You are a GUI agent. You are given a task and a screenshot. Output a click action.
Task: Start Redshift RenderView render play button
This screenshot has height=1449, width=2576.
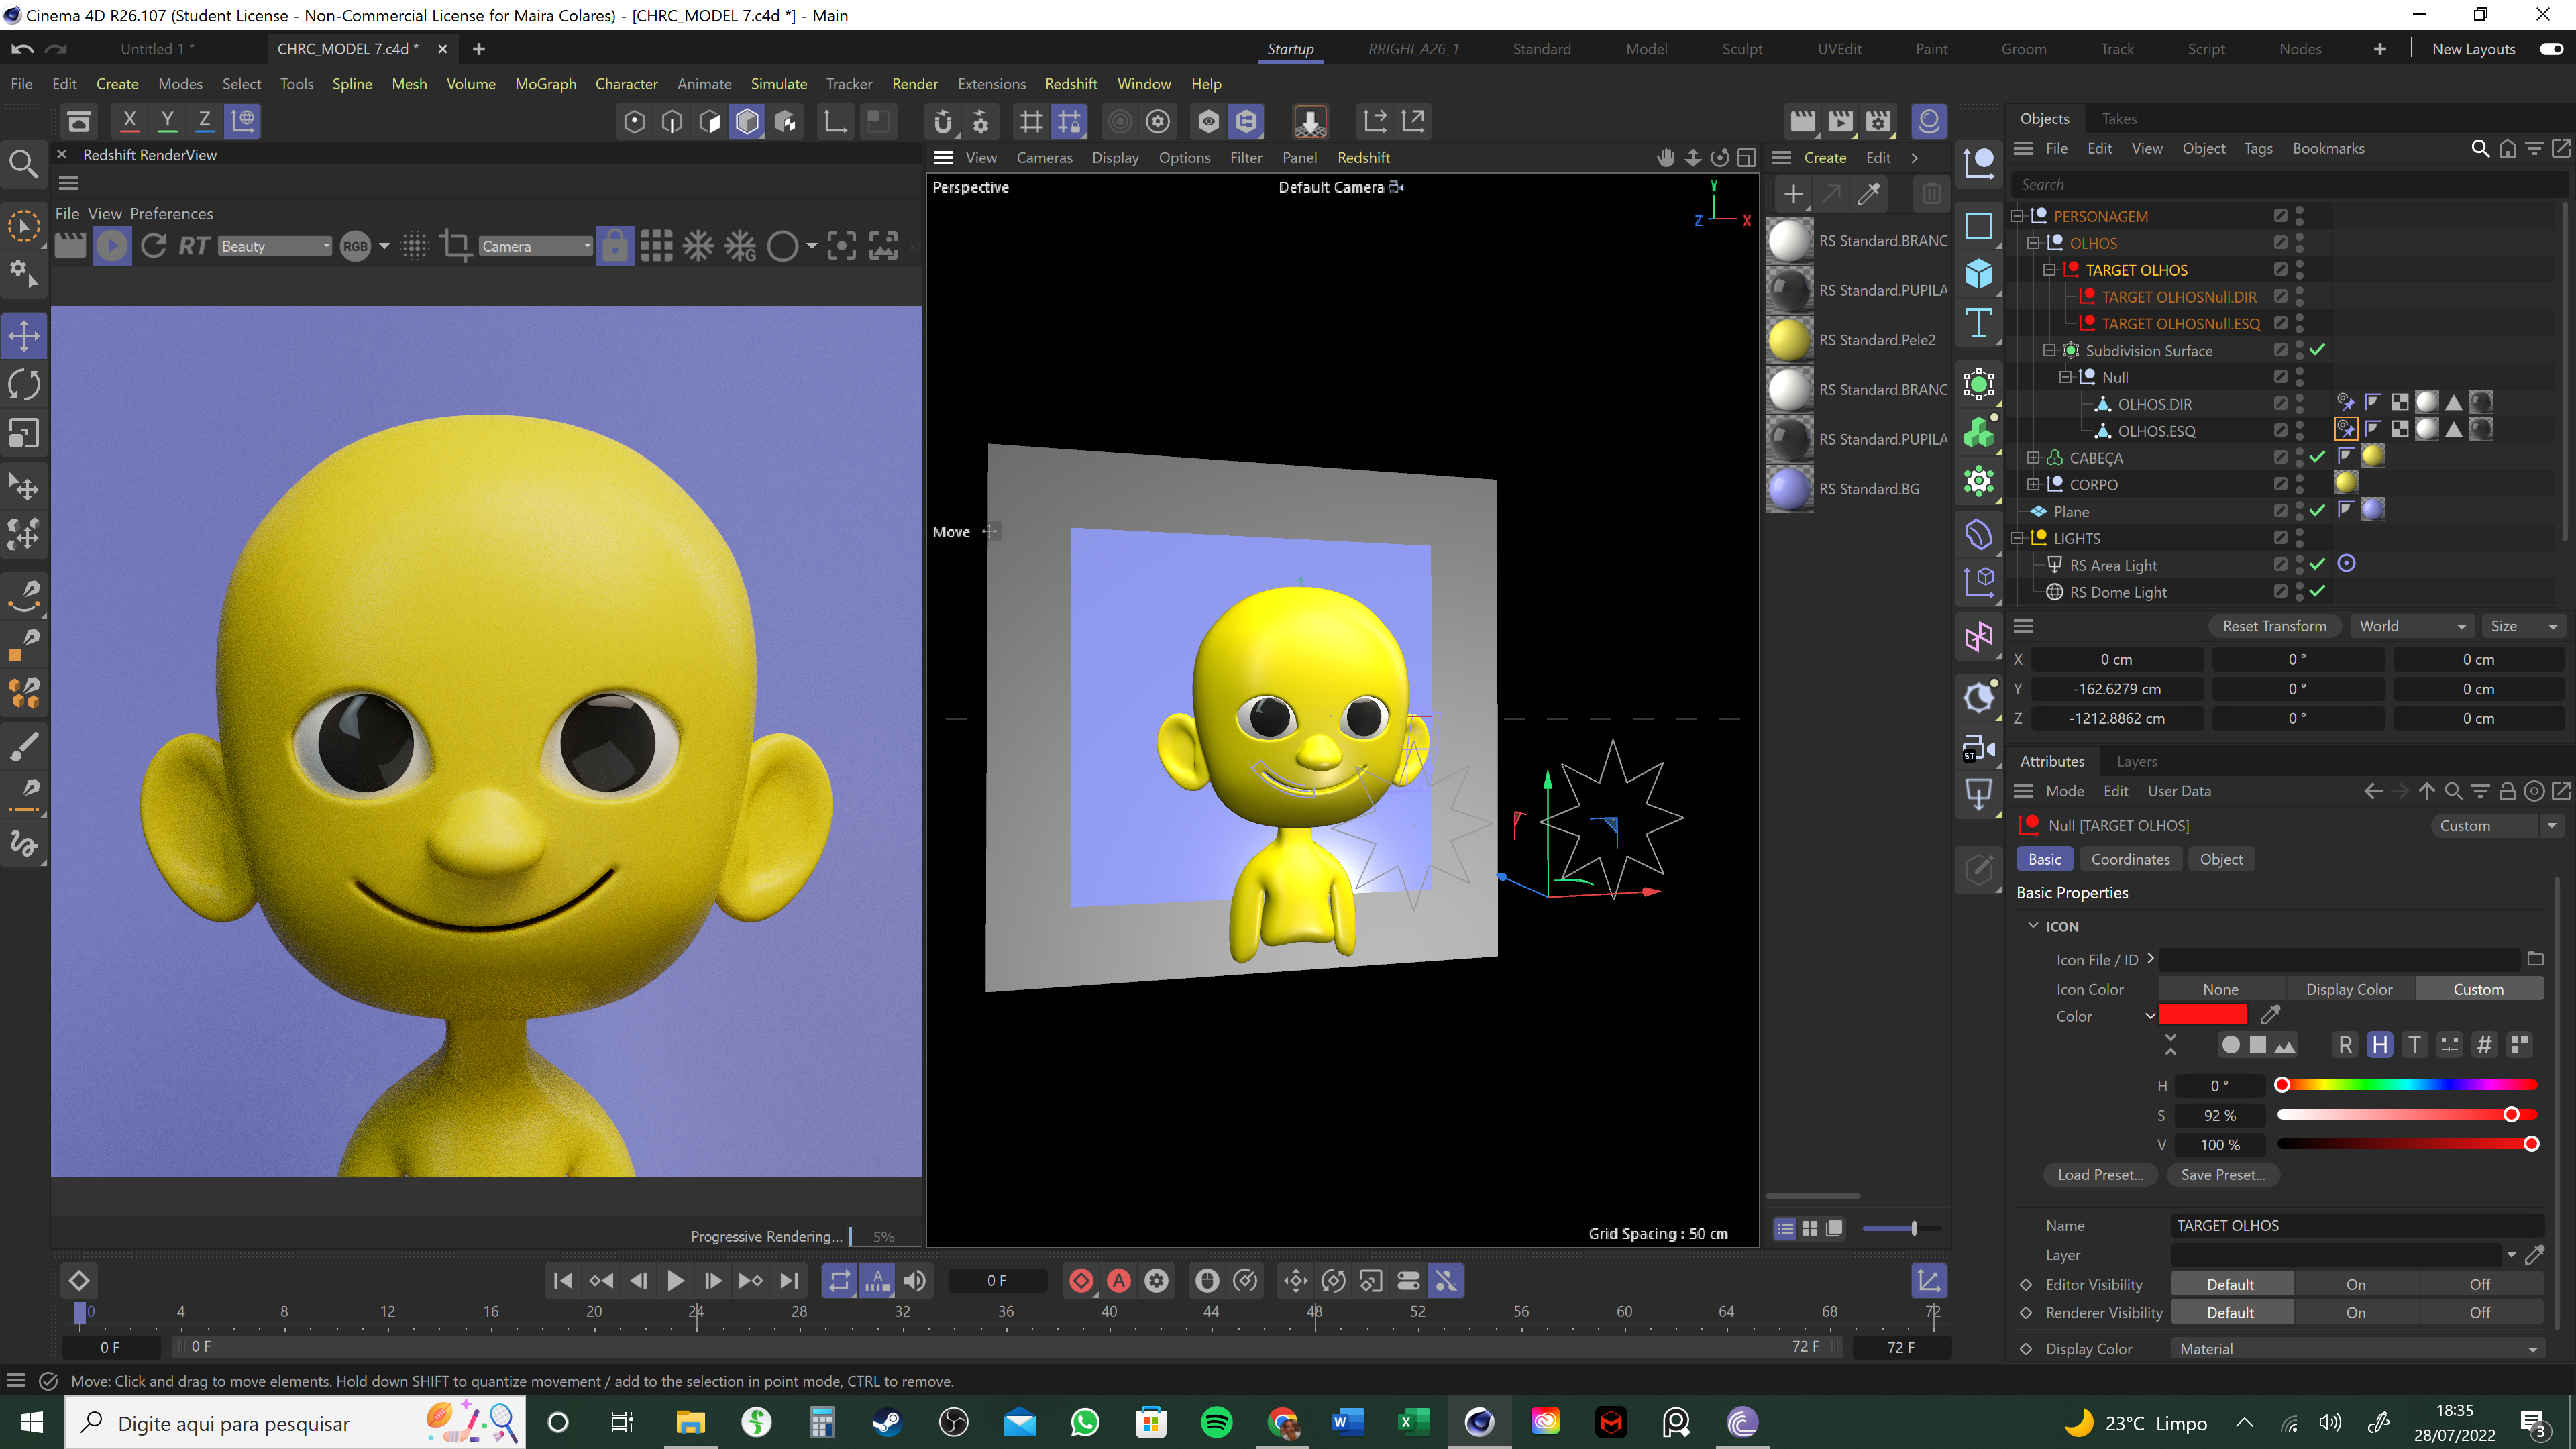click(112, 246)
